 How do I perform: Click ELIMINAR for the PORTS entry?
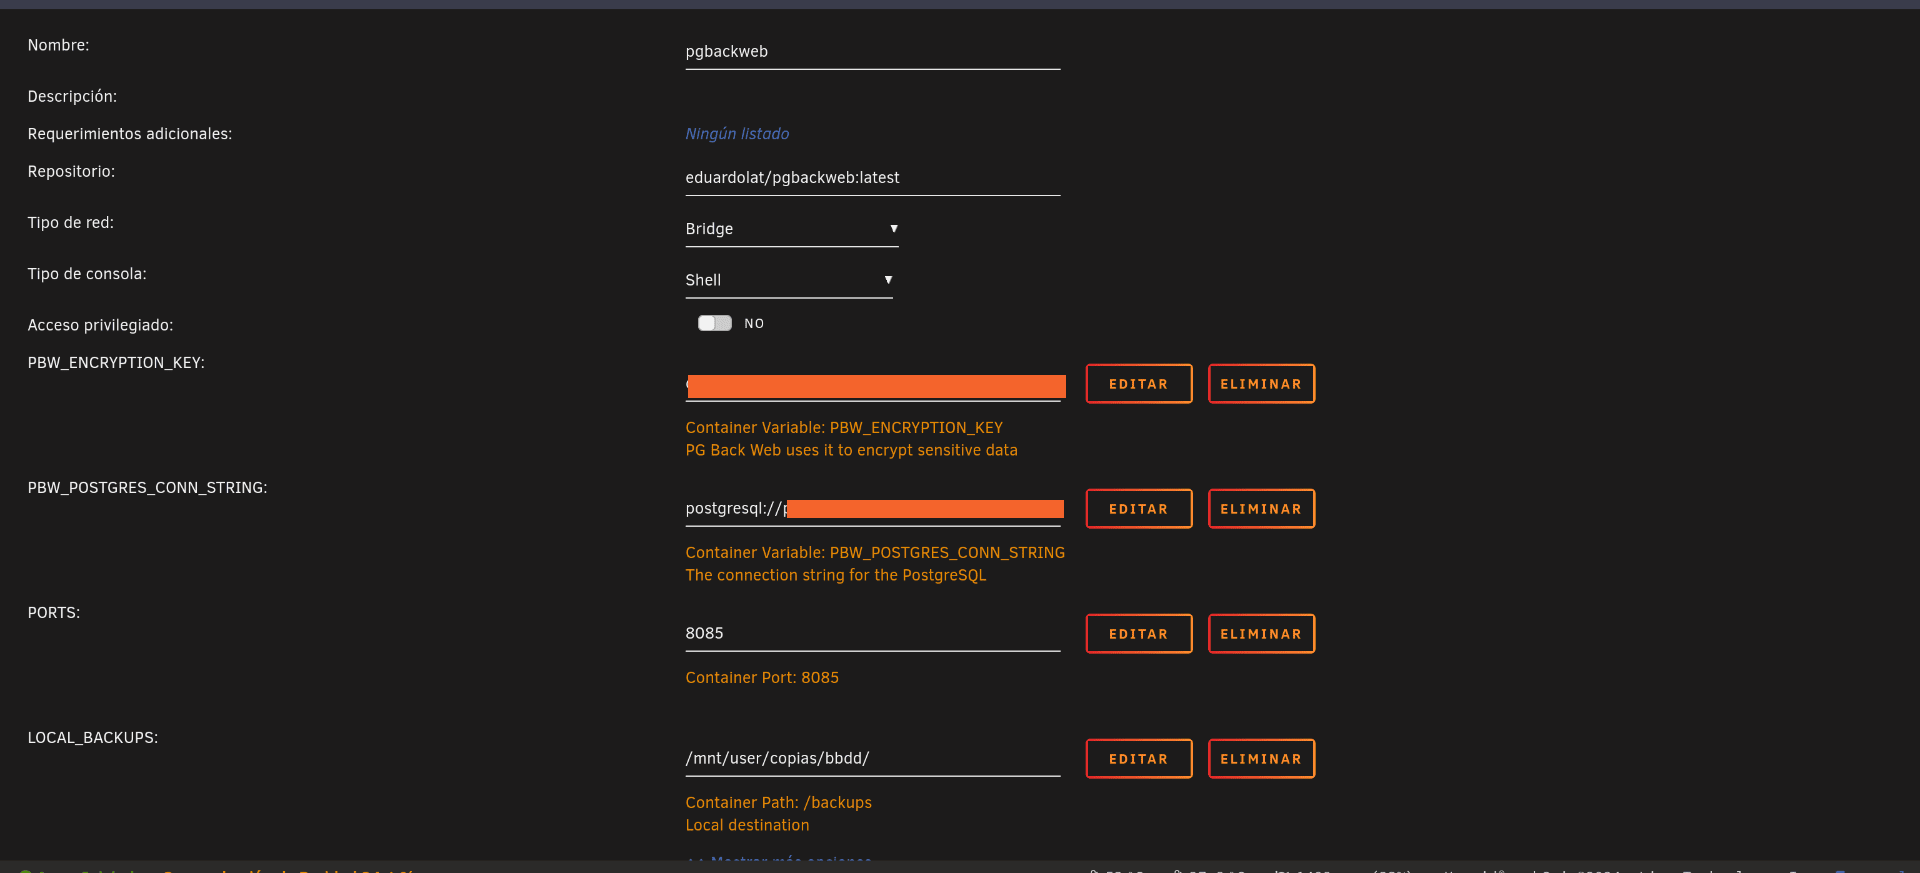pos(1261,634)
